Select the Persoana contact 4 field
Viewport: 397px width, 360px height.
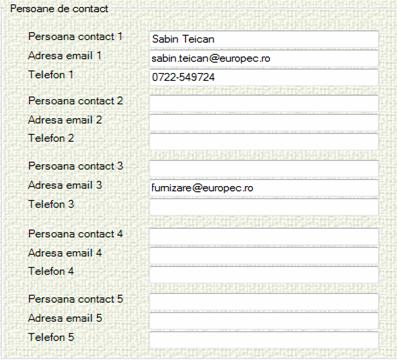[264, 237]
